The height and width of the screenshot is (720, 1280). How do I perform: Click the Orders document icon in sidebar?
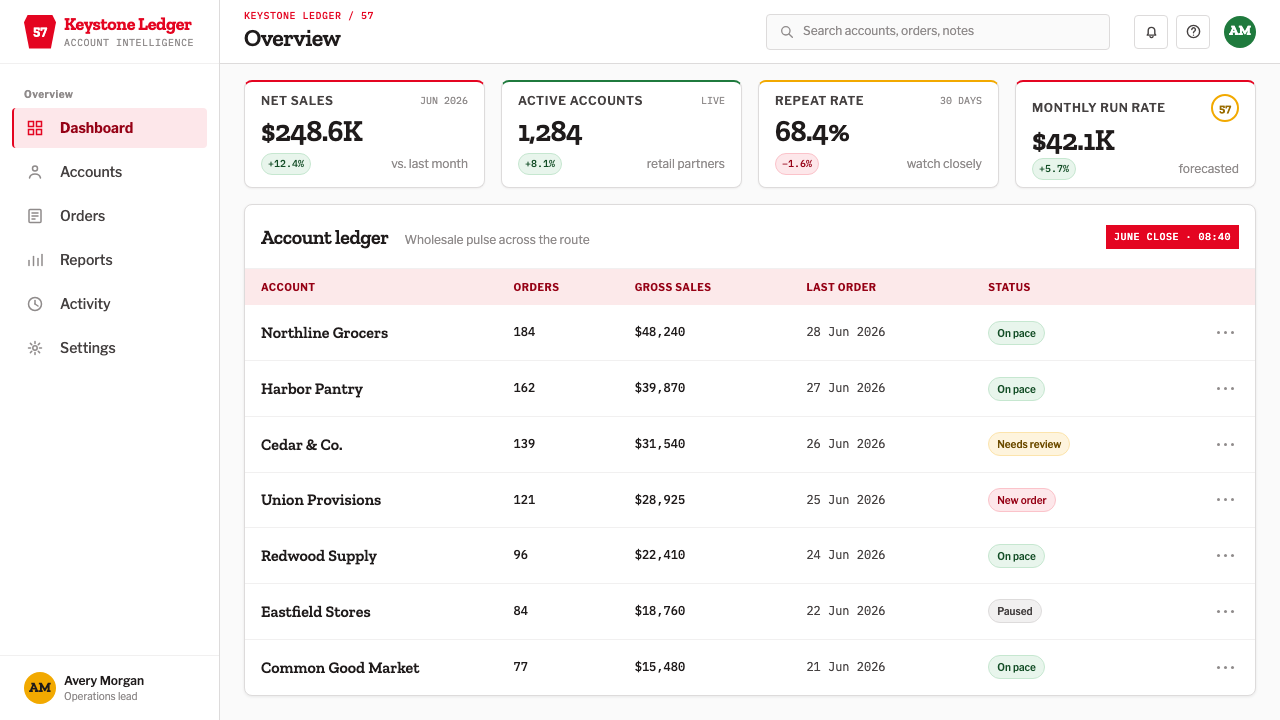pyautogui.click(x=35, y=216)
